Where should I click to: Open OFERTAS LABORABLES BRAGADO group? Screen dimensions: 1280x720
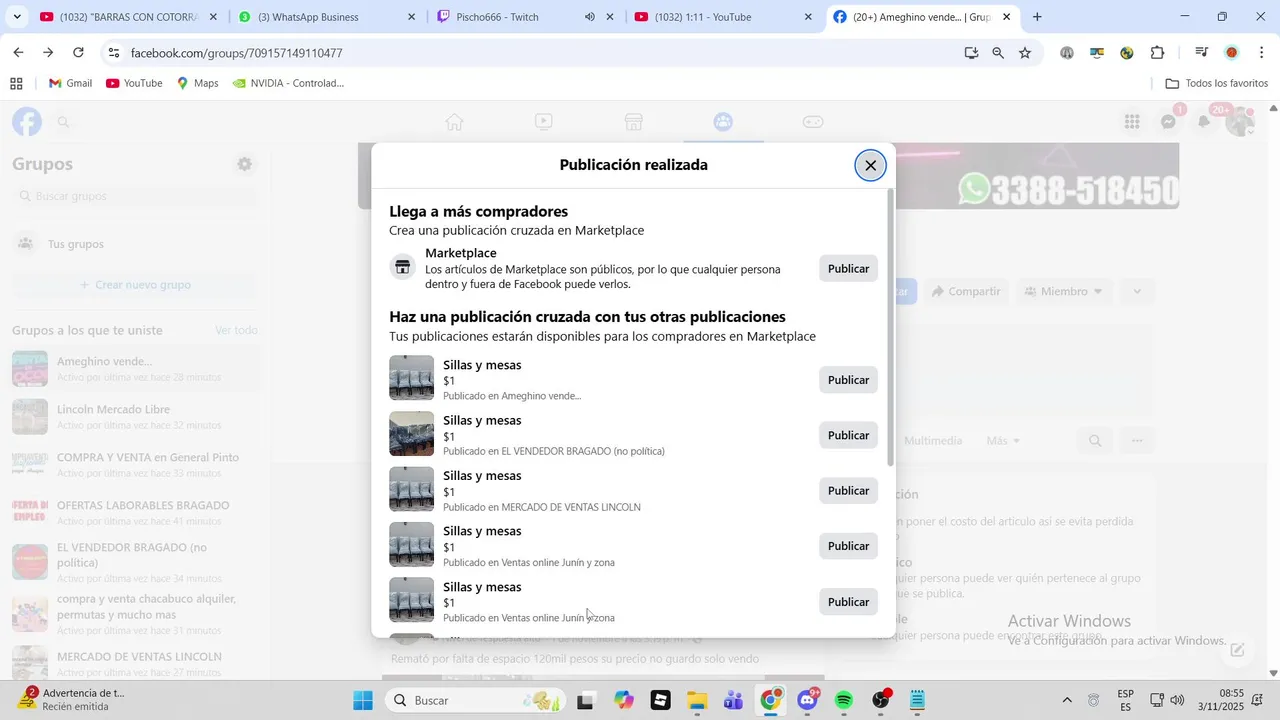pyautogui.click(x=134, y=513)
